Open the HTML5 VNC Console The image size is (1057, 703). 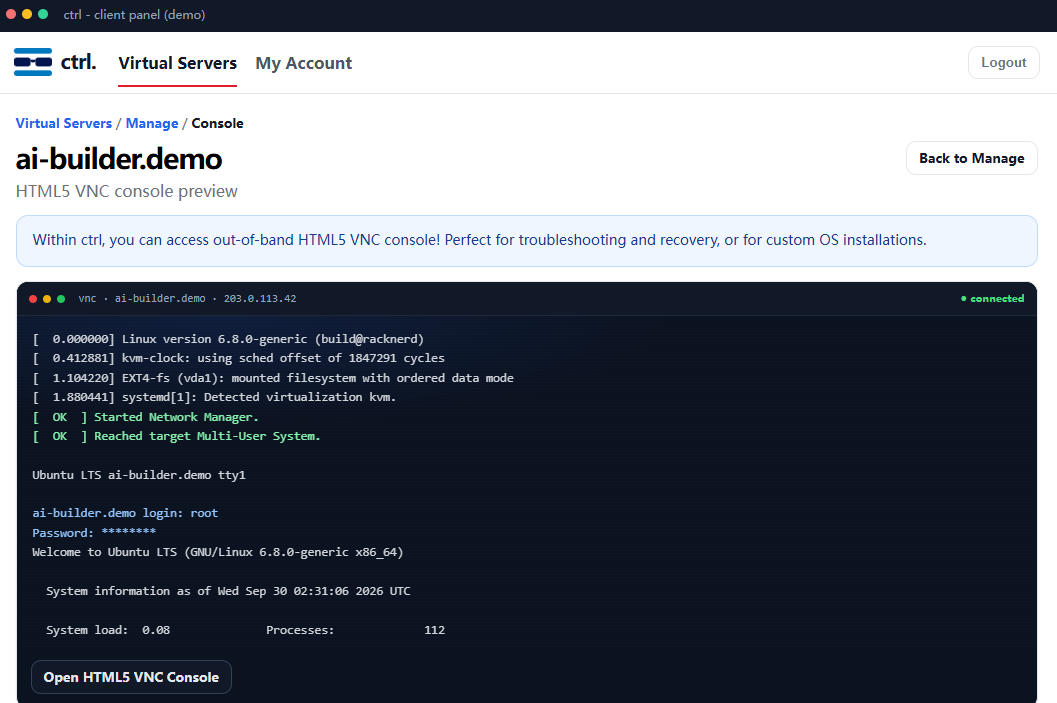click(131, 677)
